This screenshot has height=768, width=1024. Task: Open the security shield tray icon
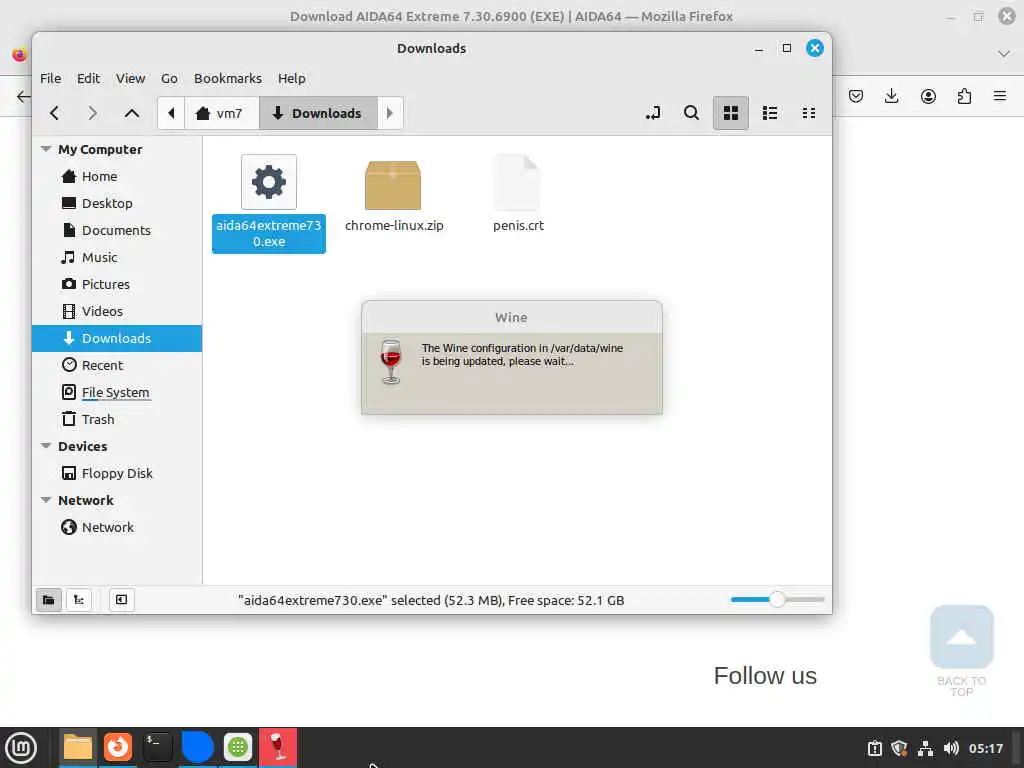coord(899,748)
